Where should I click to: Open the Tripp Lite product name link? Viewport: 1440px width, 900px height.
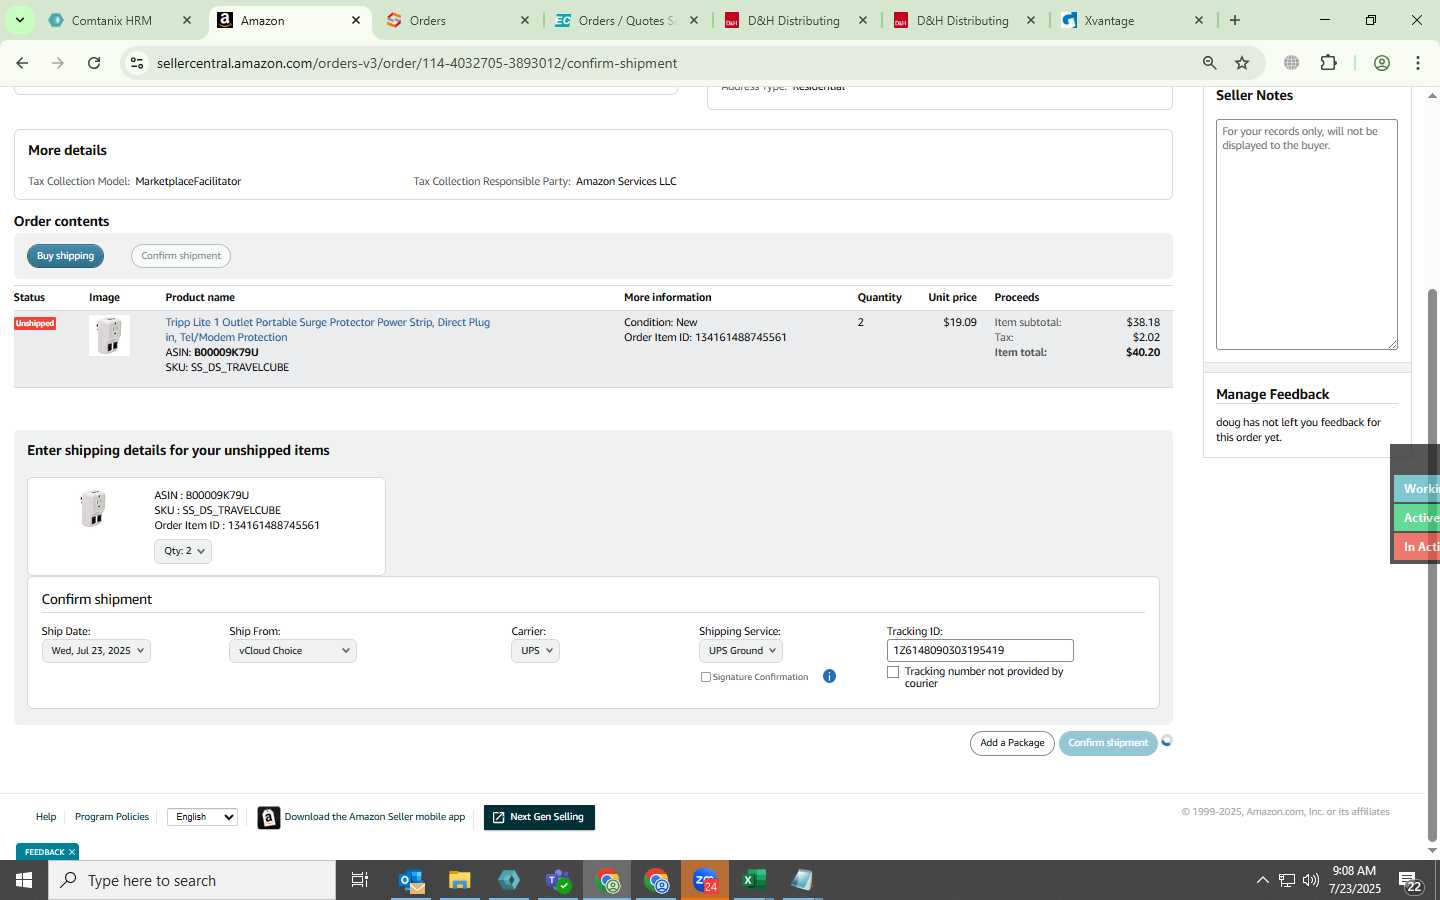(327, 330)
